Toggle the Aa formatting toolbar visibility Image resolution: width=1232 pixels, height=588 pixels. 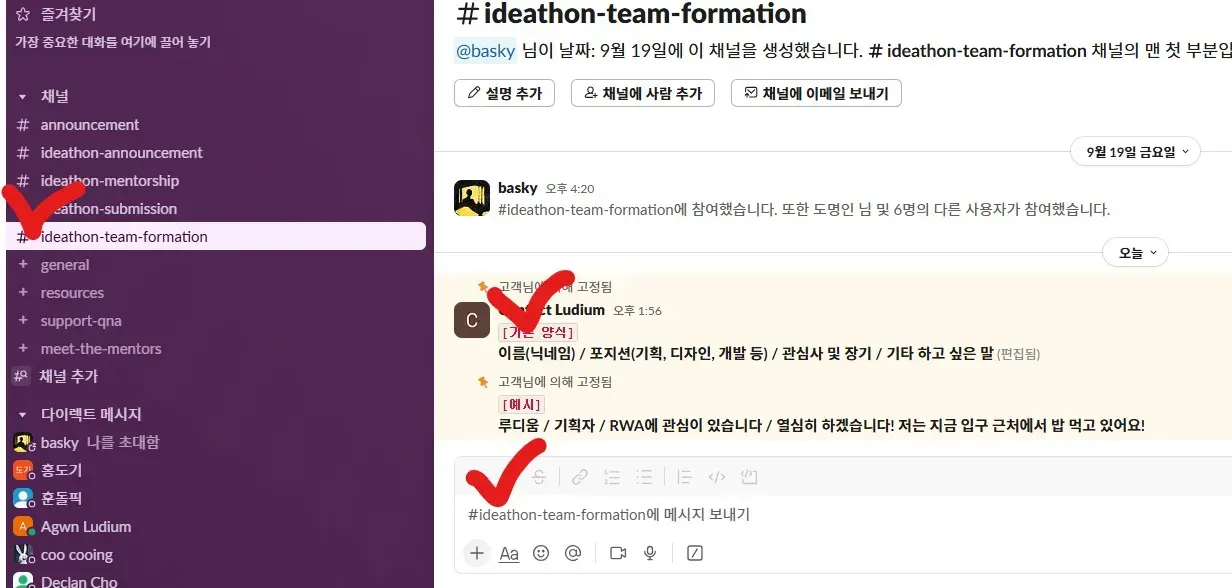click(509, 553)
